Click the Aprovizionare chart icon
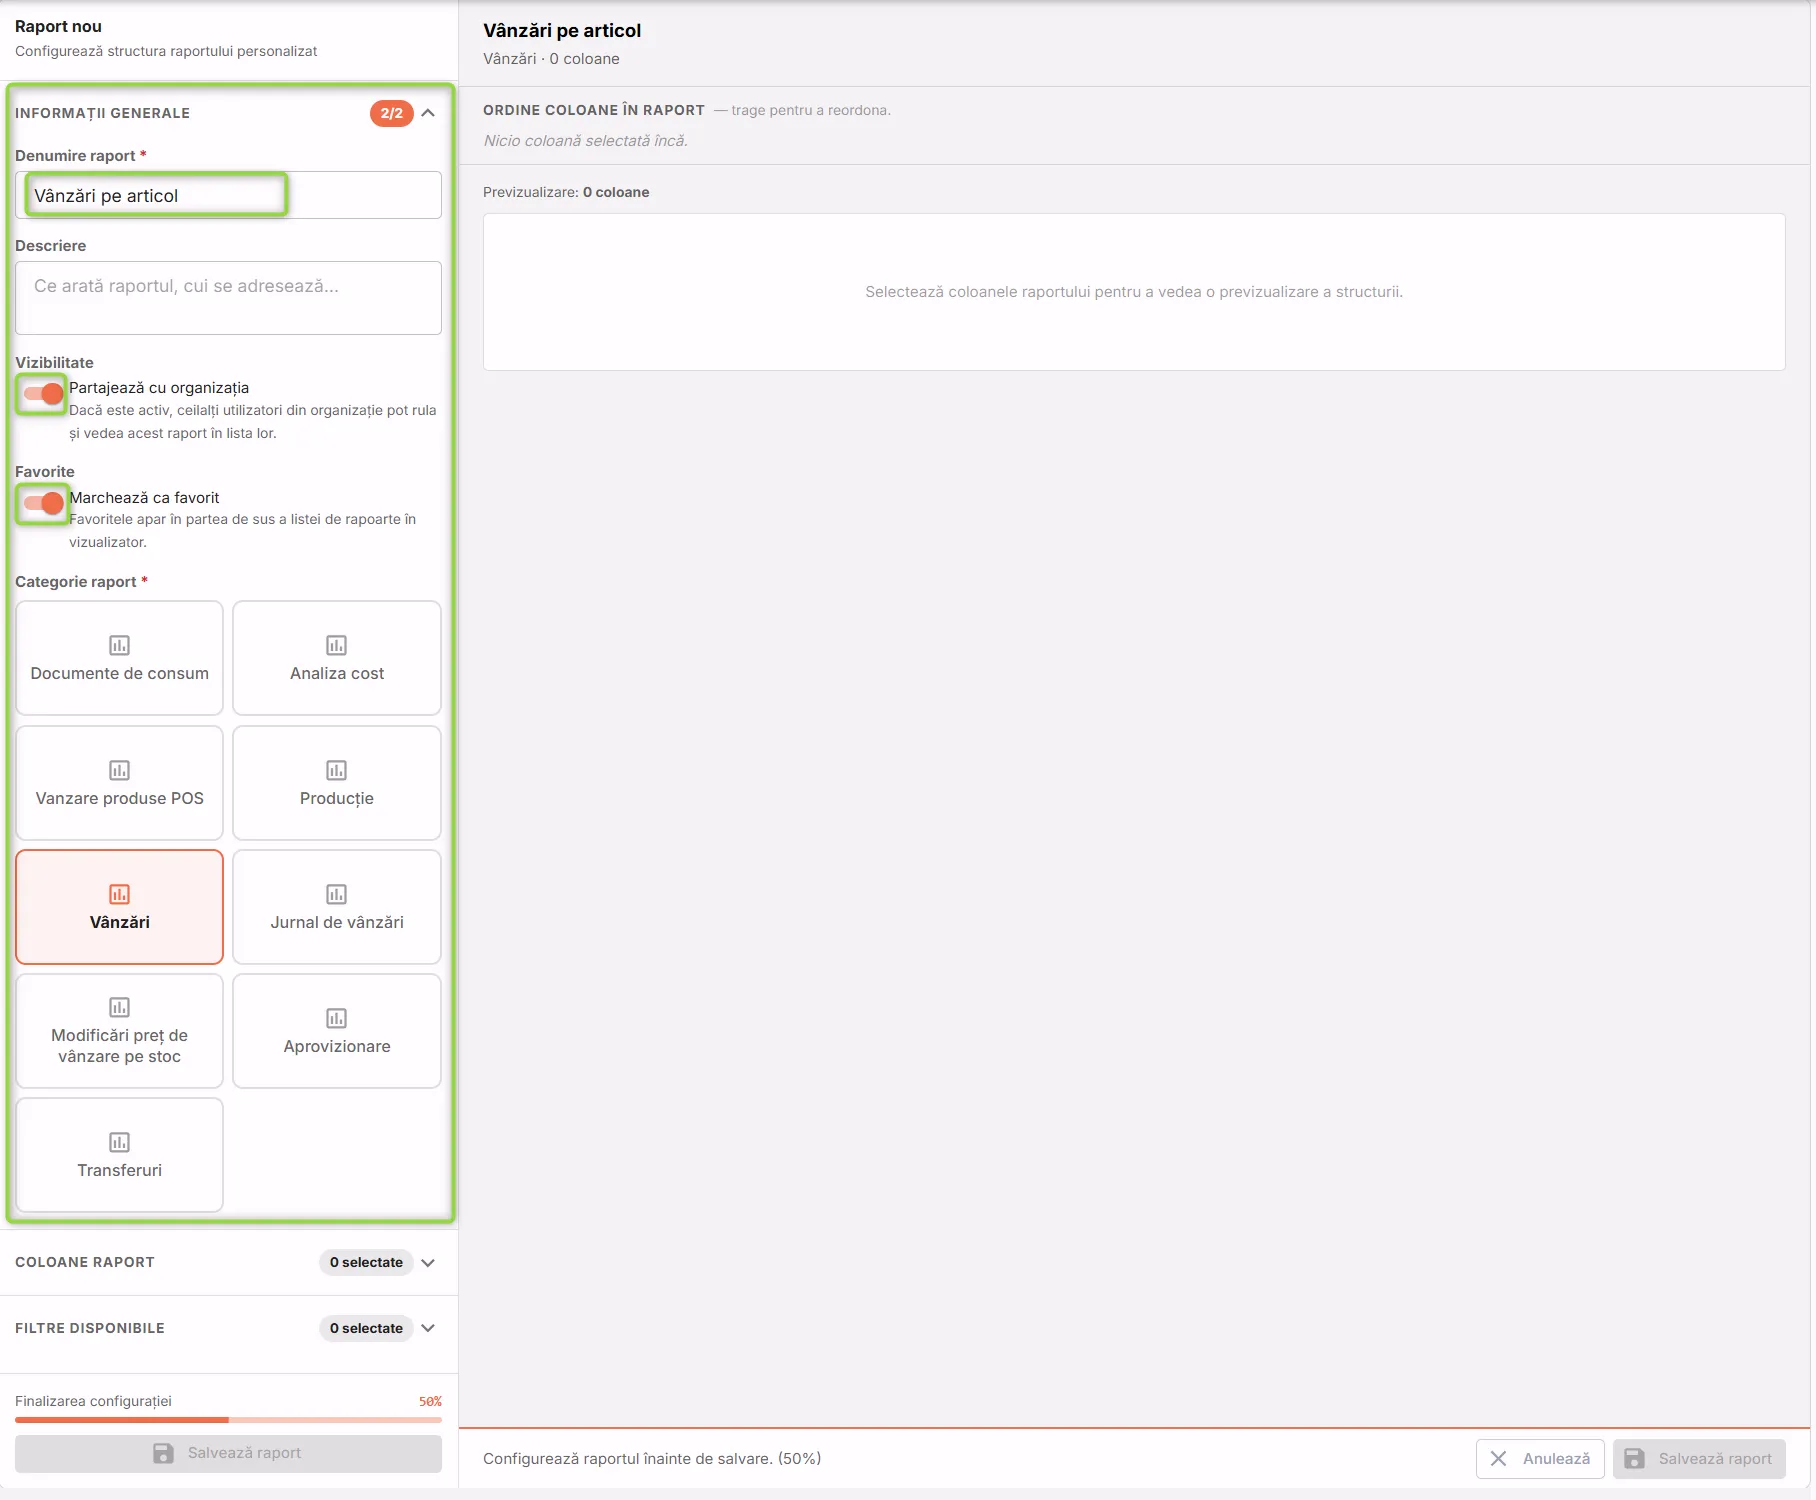 click(336, 1018)
